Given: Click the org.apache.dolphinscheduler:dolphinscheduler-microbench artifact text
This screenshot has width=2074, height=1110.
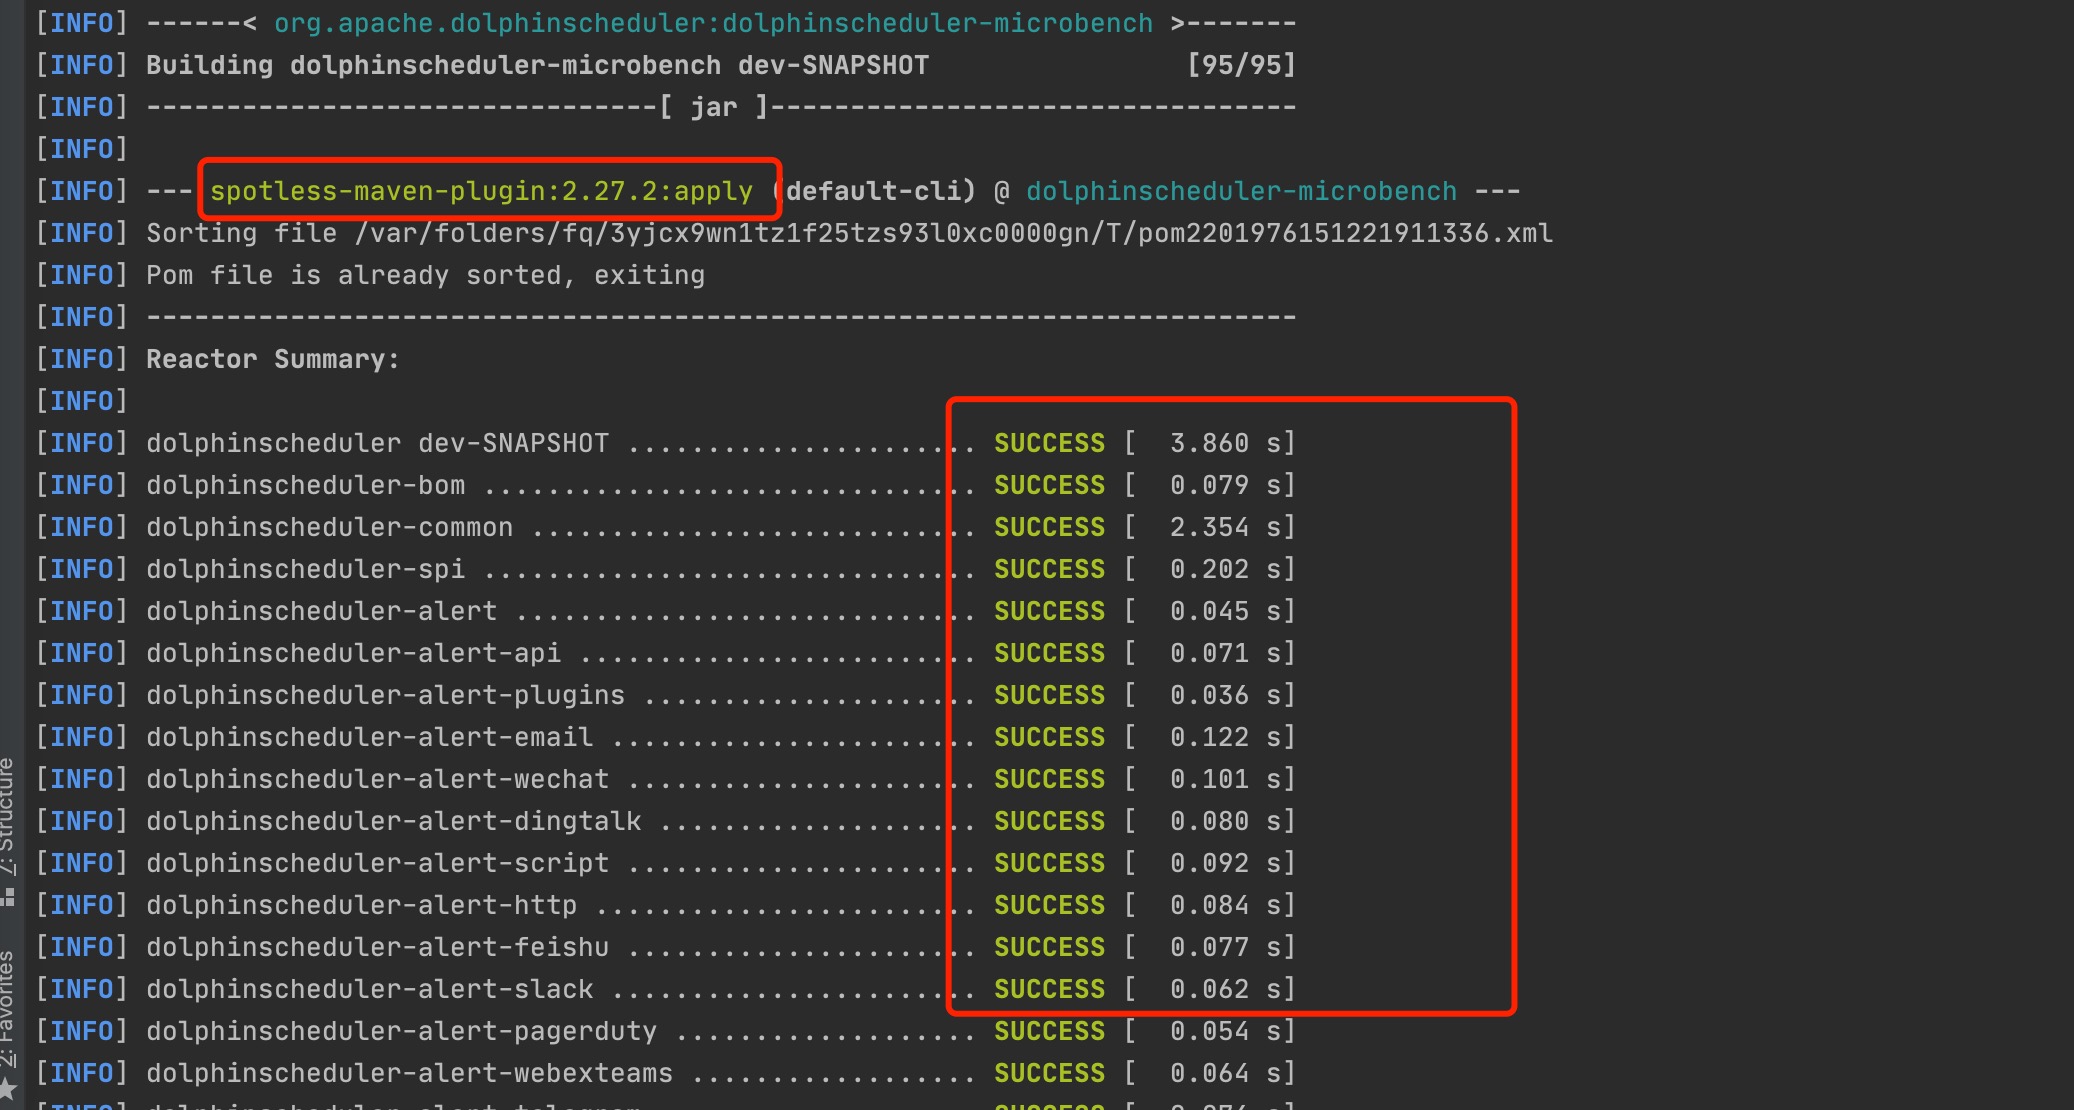Looking at the screenshot, I should pos(713,23).
